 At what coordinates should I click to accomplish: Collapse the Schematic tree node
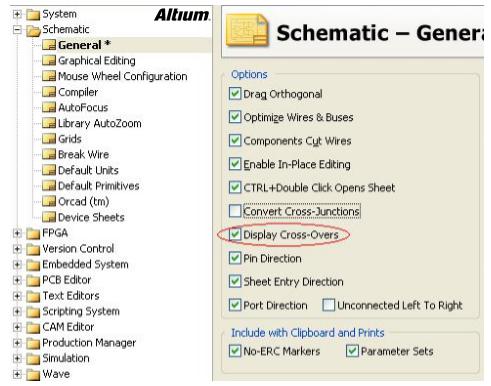click(x=17, y=30)
